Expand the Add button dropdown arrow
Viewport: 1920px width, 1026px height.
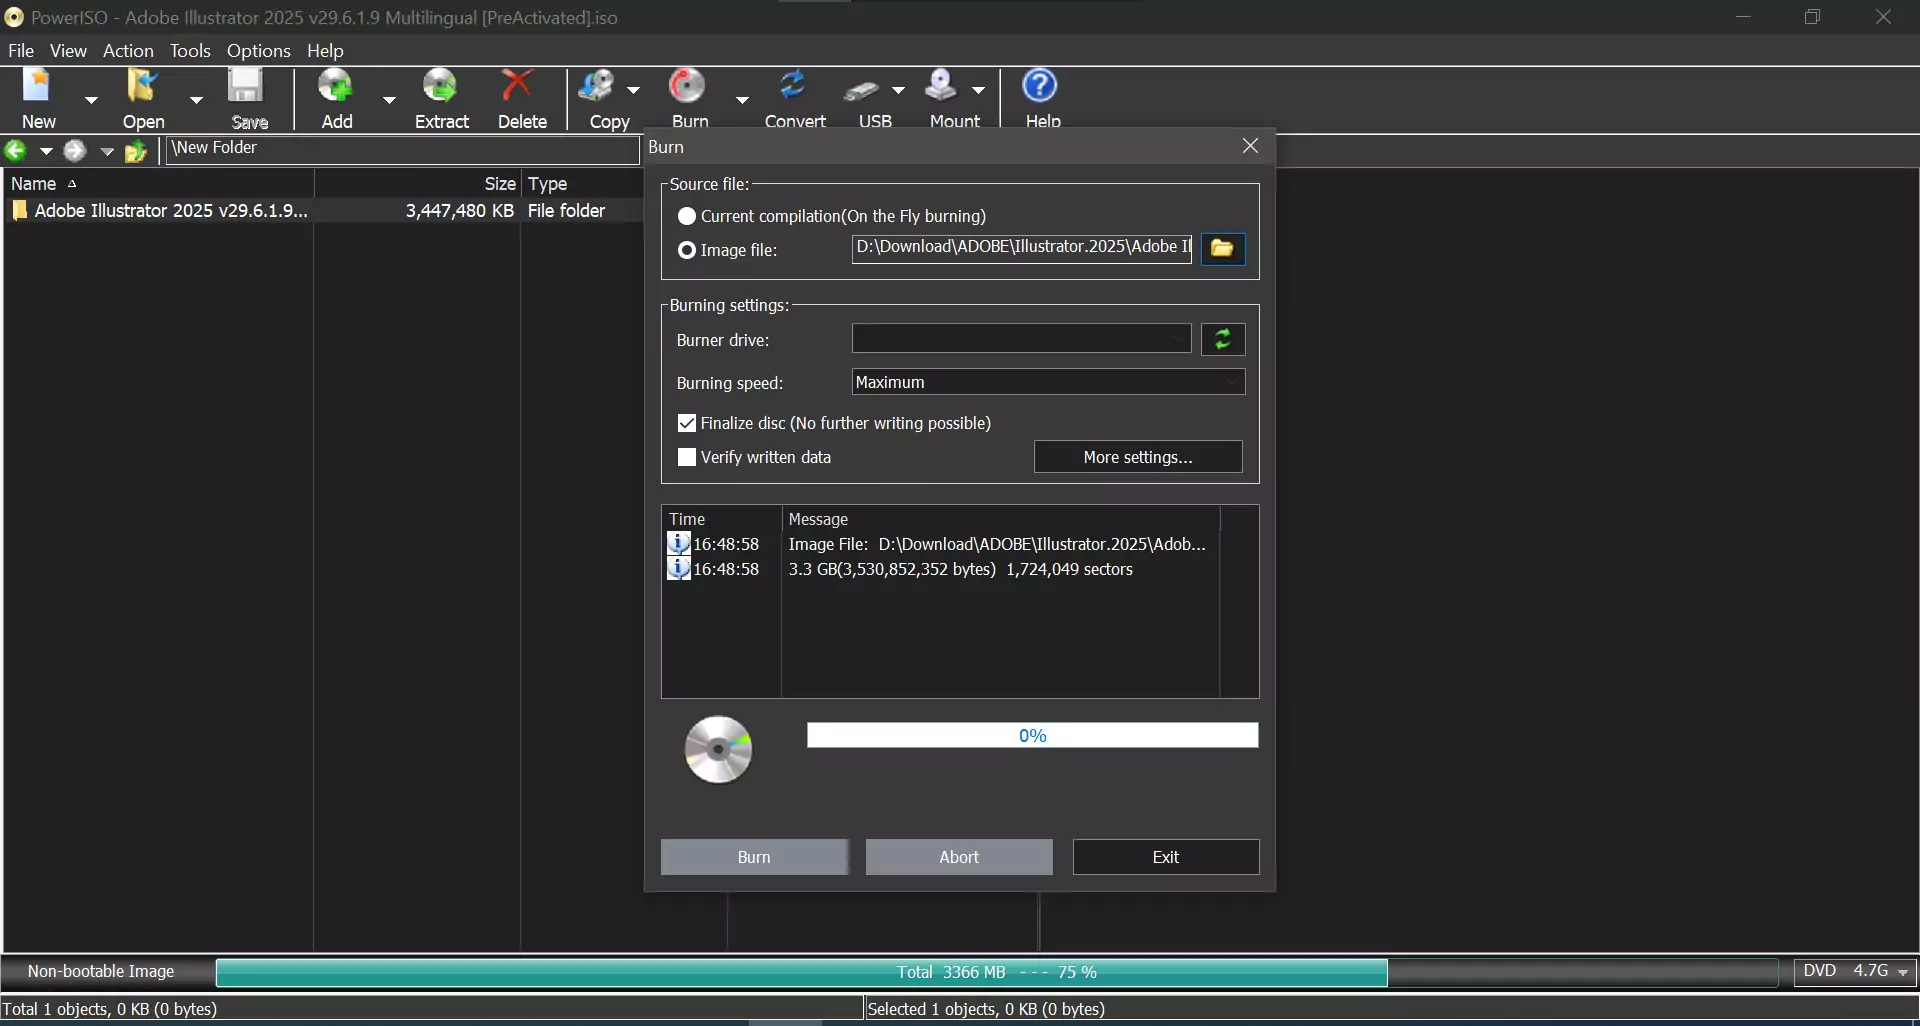pos(389,99)
